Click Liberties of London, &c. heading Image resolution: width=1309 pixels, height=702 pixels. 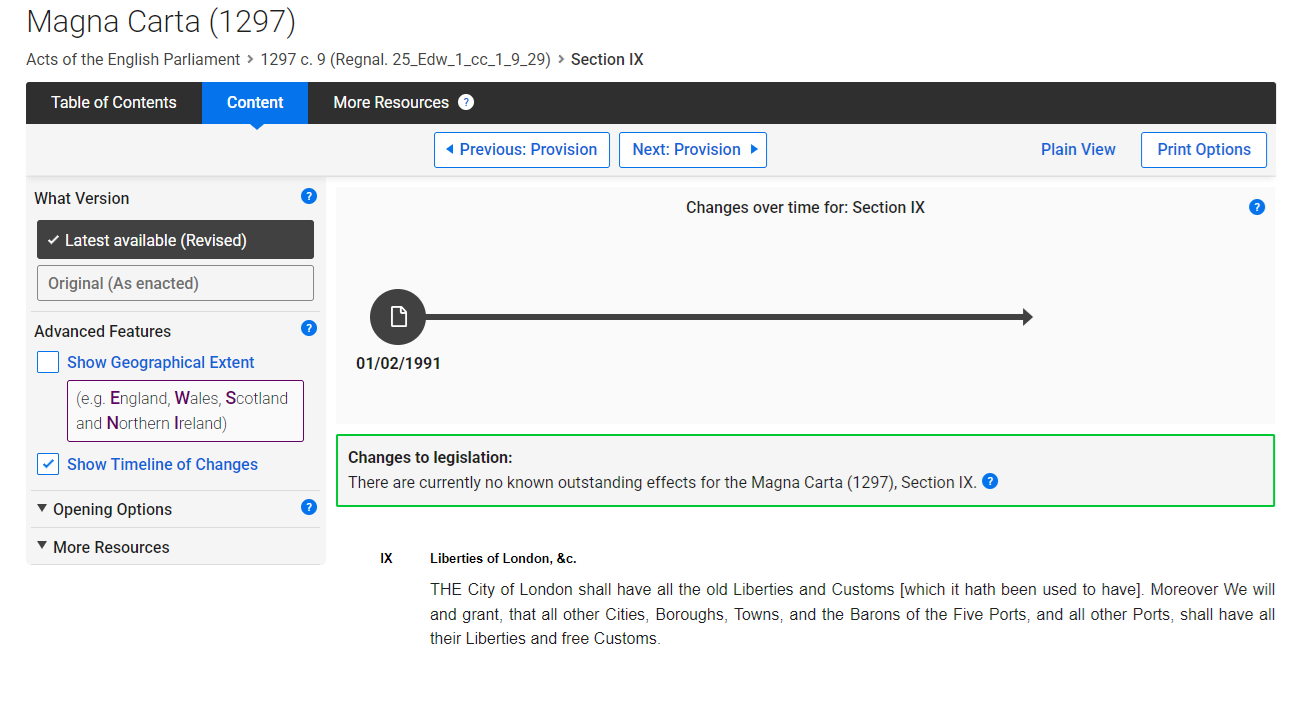tap(503, 558)
